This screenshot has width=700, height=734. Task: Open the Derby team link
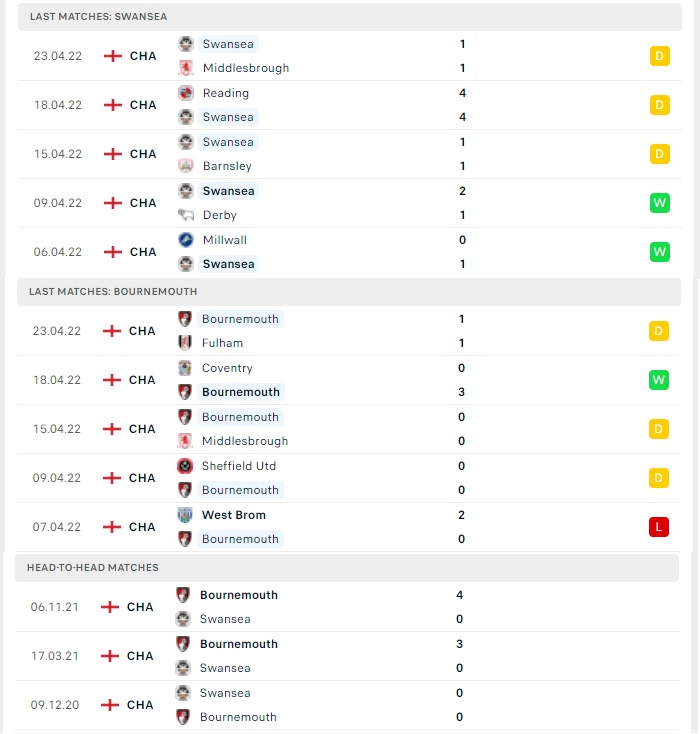(x=220, y=215)
